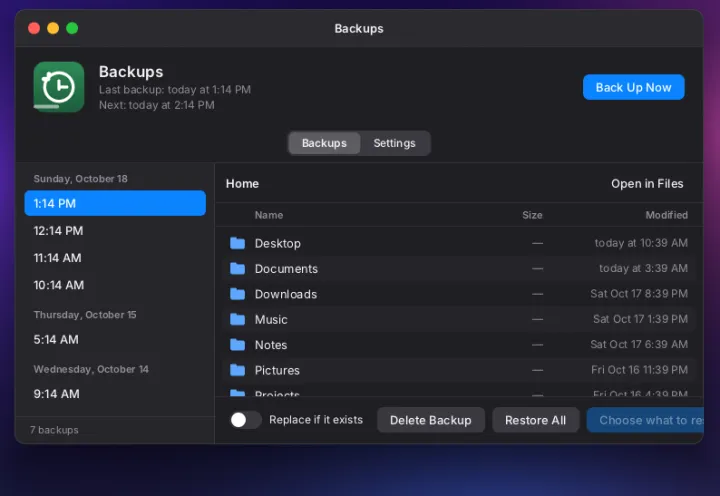This screenshot has width=720, height=496.
Task: Click 'Next: today at 2:14 PM' text
Action: pyautogui.click(x=157, y=105)
